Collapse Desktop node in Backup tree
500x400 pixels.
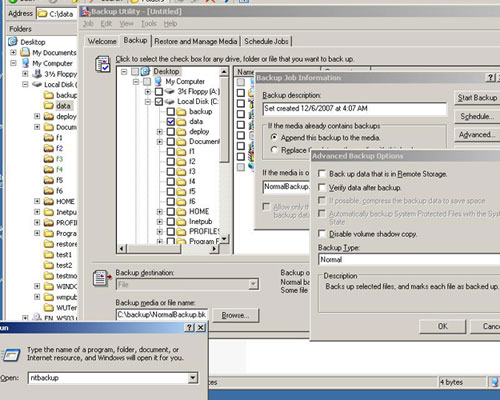(x=124, y=71)
